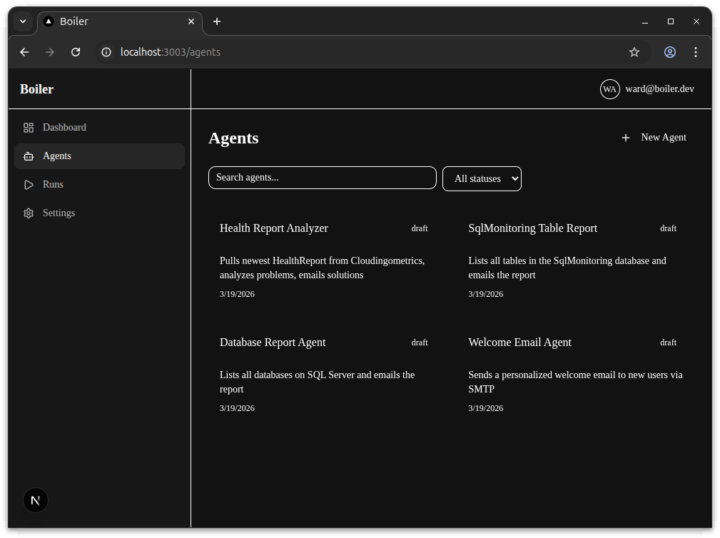Open the Health Report Analyzer agent card
This screenshot has width=720, height=538.
[323, 258]
